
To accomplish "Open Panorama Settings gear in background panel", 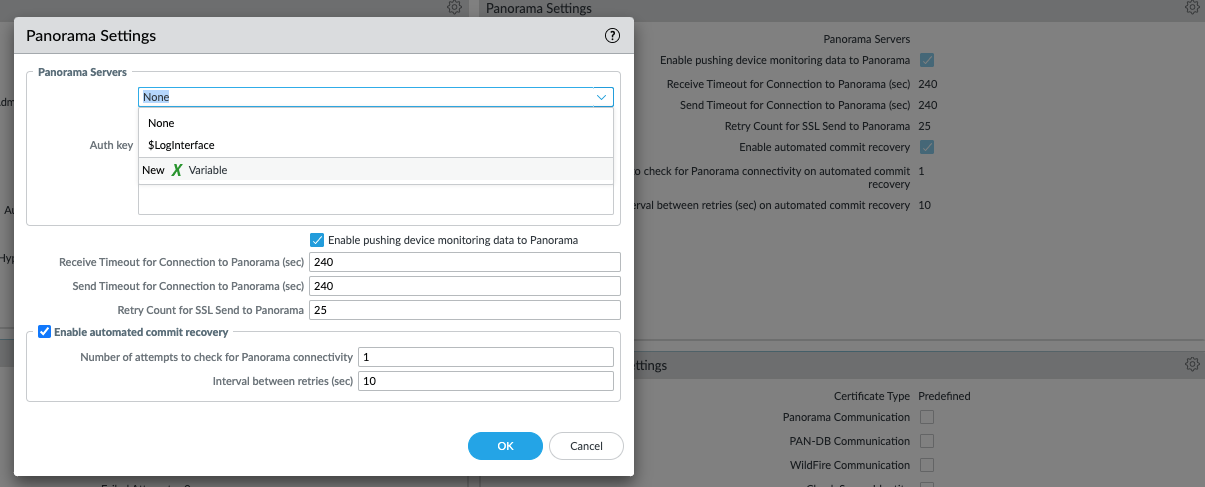I will click(x=1192, y=7).
